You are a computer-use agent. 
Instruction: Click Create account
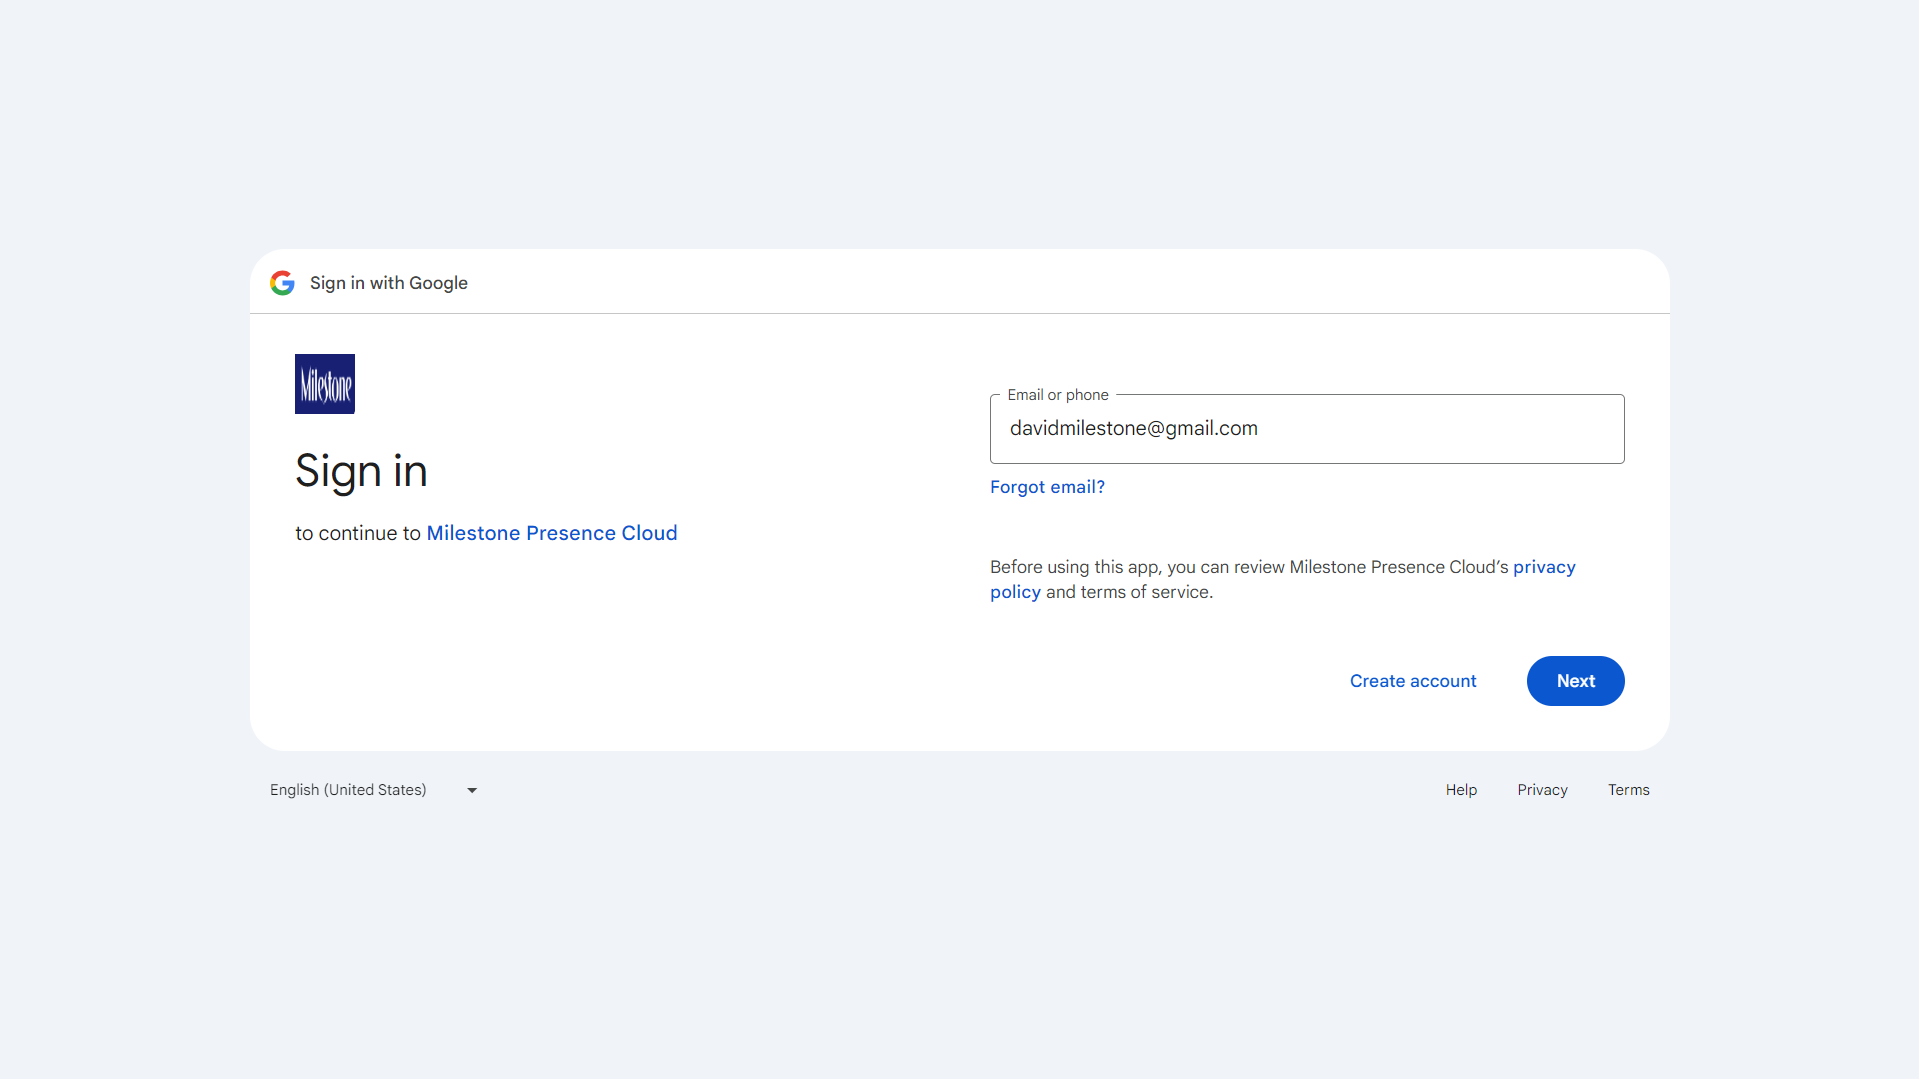point(1413,681)
